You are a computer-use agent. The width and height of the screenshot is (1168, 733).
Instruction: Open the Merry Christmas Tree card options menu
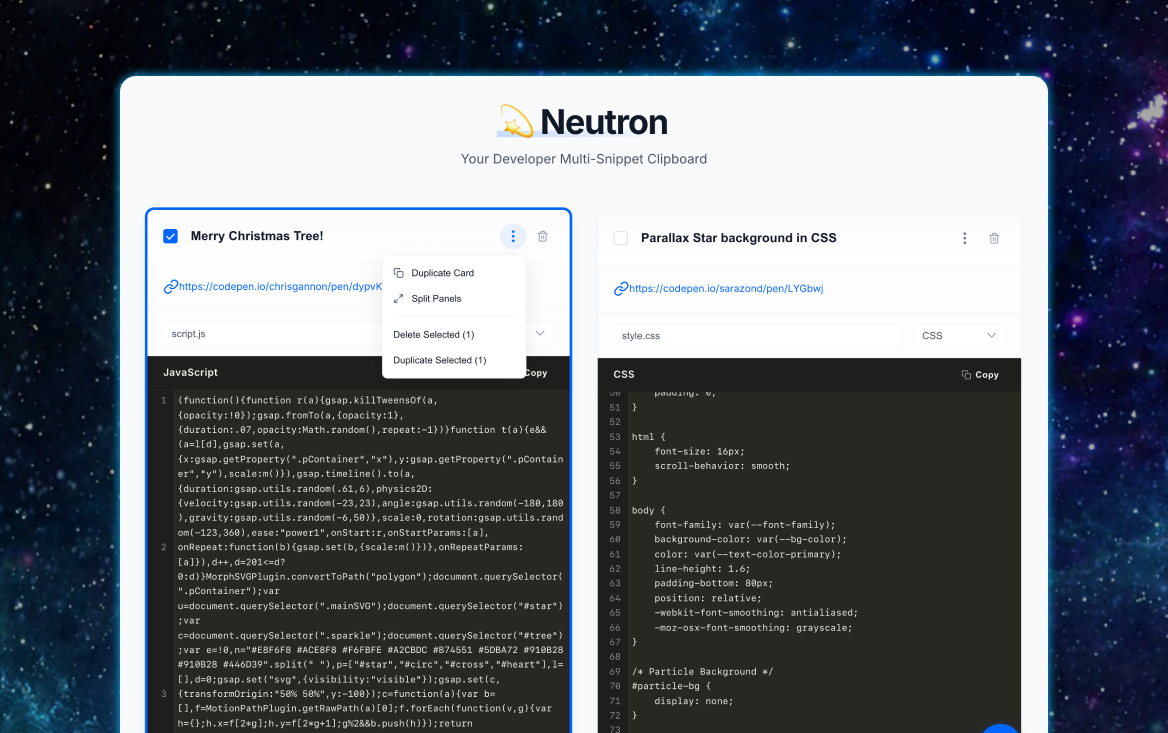click(513, 236)
